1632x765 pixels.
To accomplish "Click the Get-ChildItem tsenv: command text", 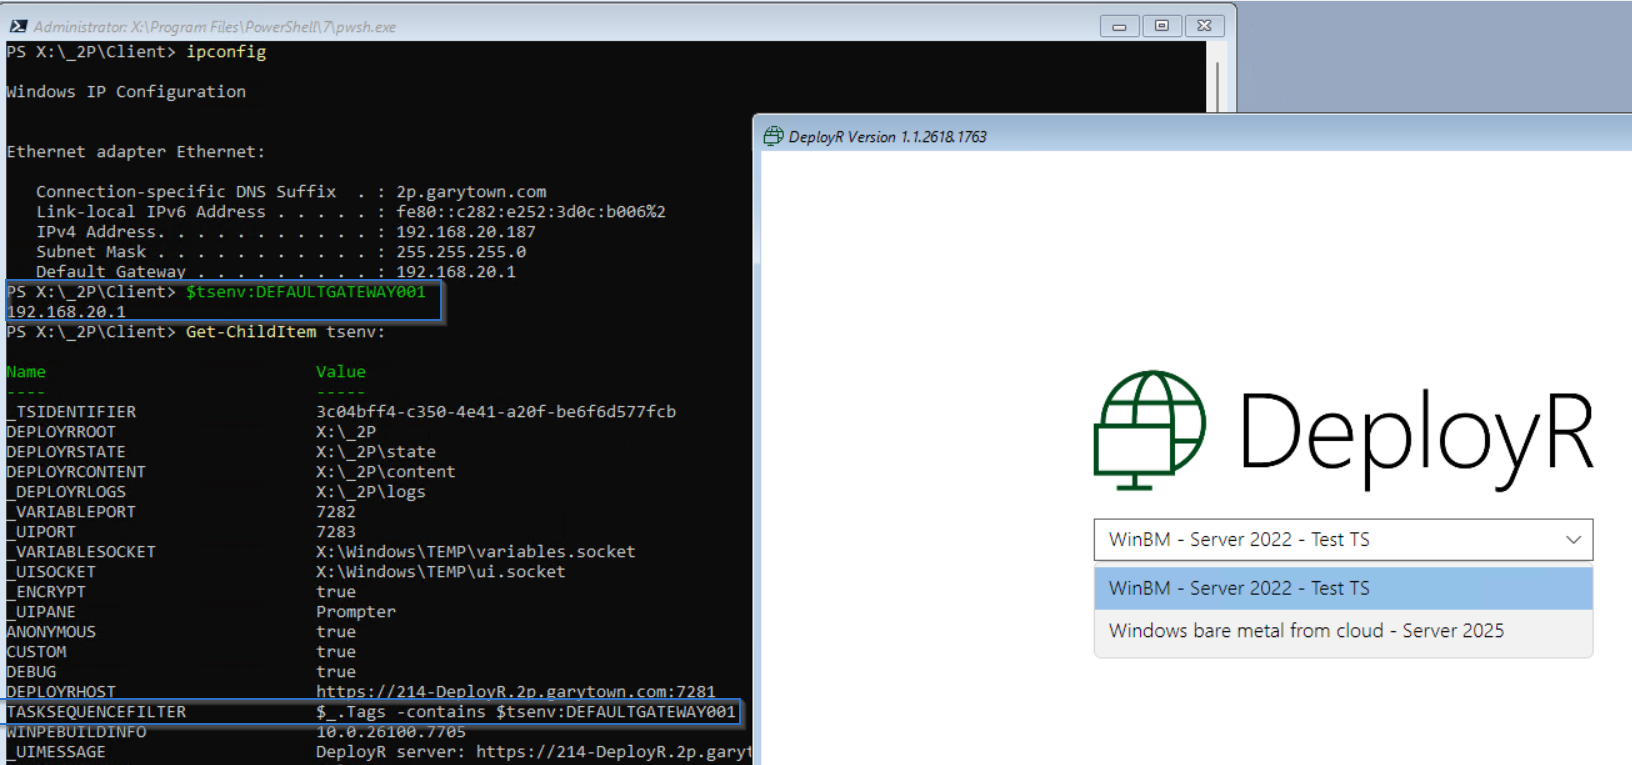I will pos(285,332).
